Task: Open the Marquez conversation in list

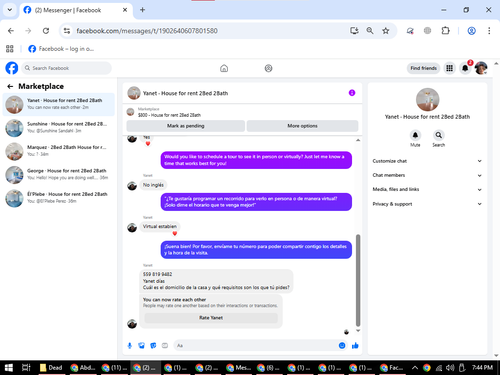Action: (59, 151)
